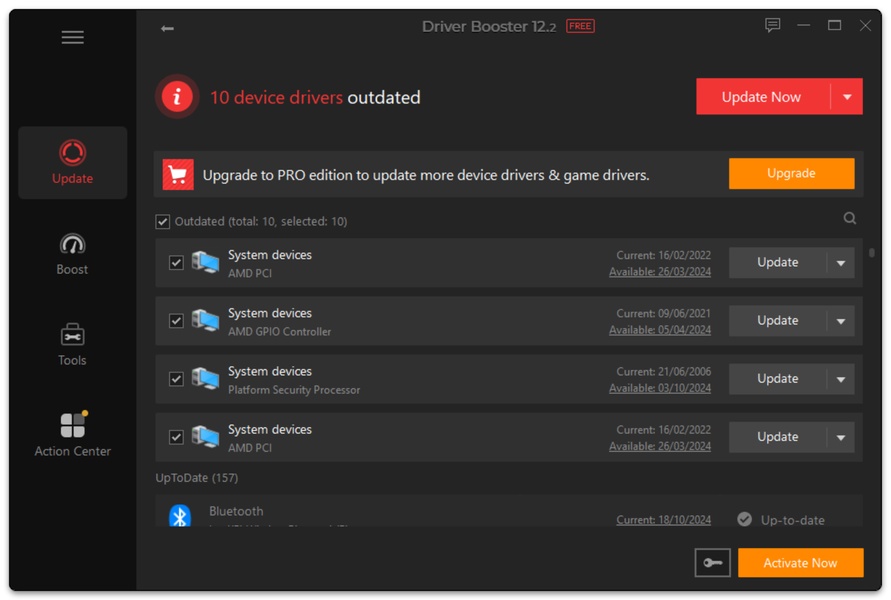891x600 pixels.
Task: Go to Action Center
Action: 72,435
